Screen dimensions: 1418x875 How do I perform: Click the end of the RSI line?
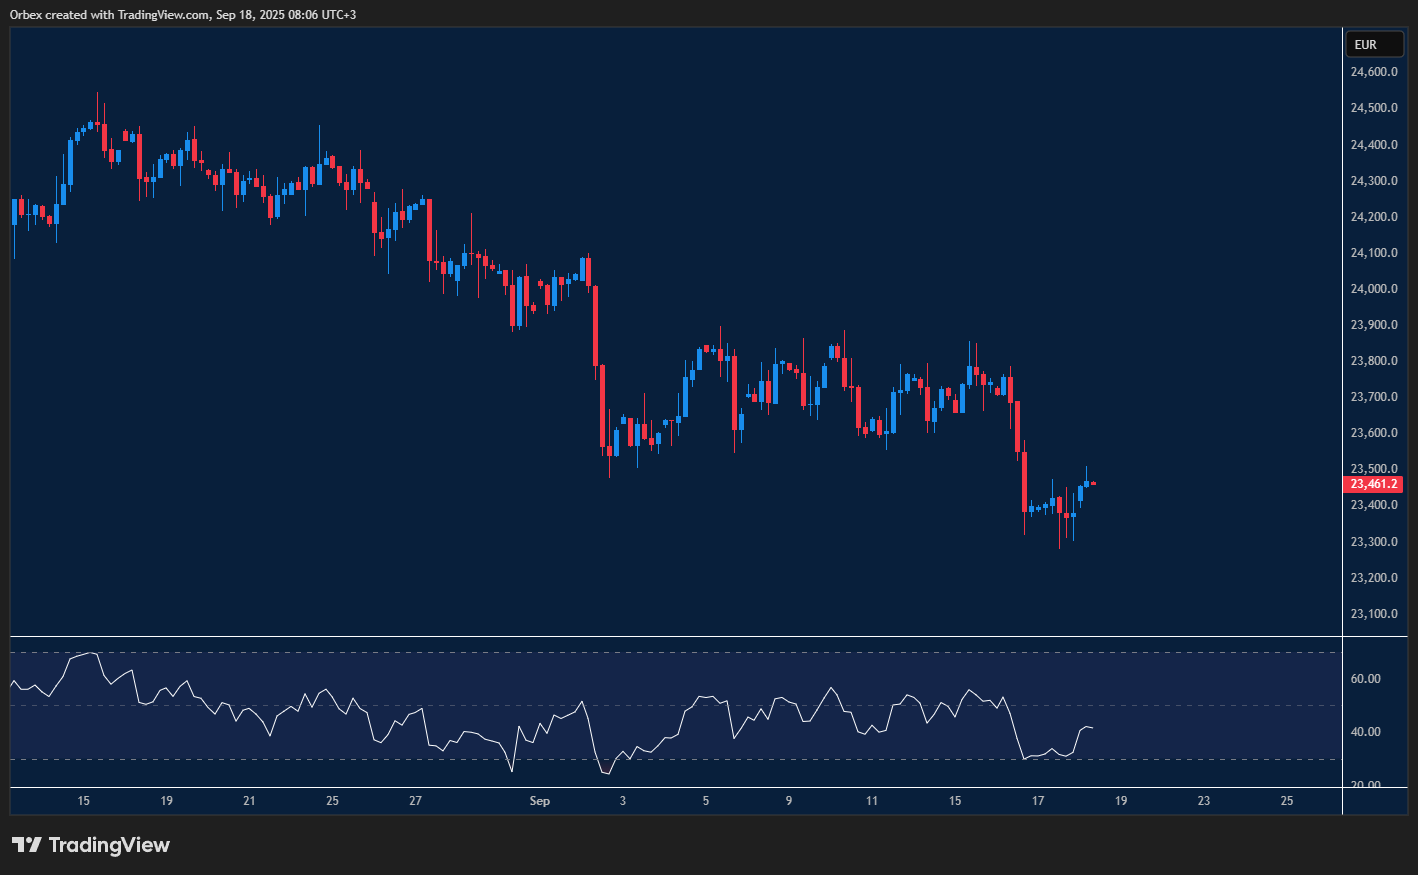click(x=1092, y=728)
